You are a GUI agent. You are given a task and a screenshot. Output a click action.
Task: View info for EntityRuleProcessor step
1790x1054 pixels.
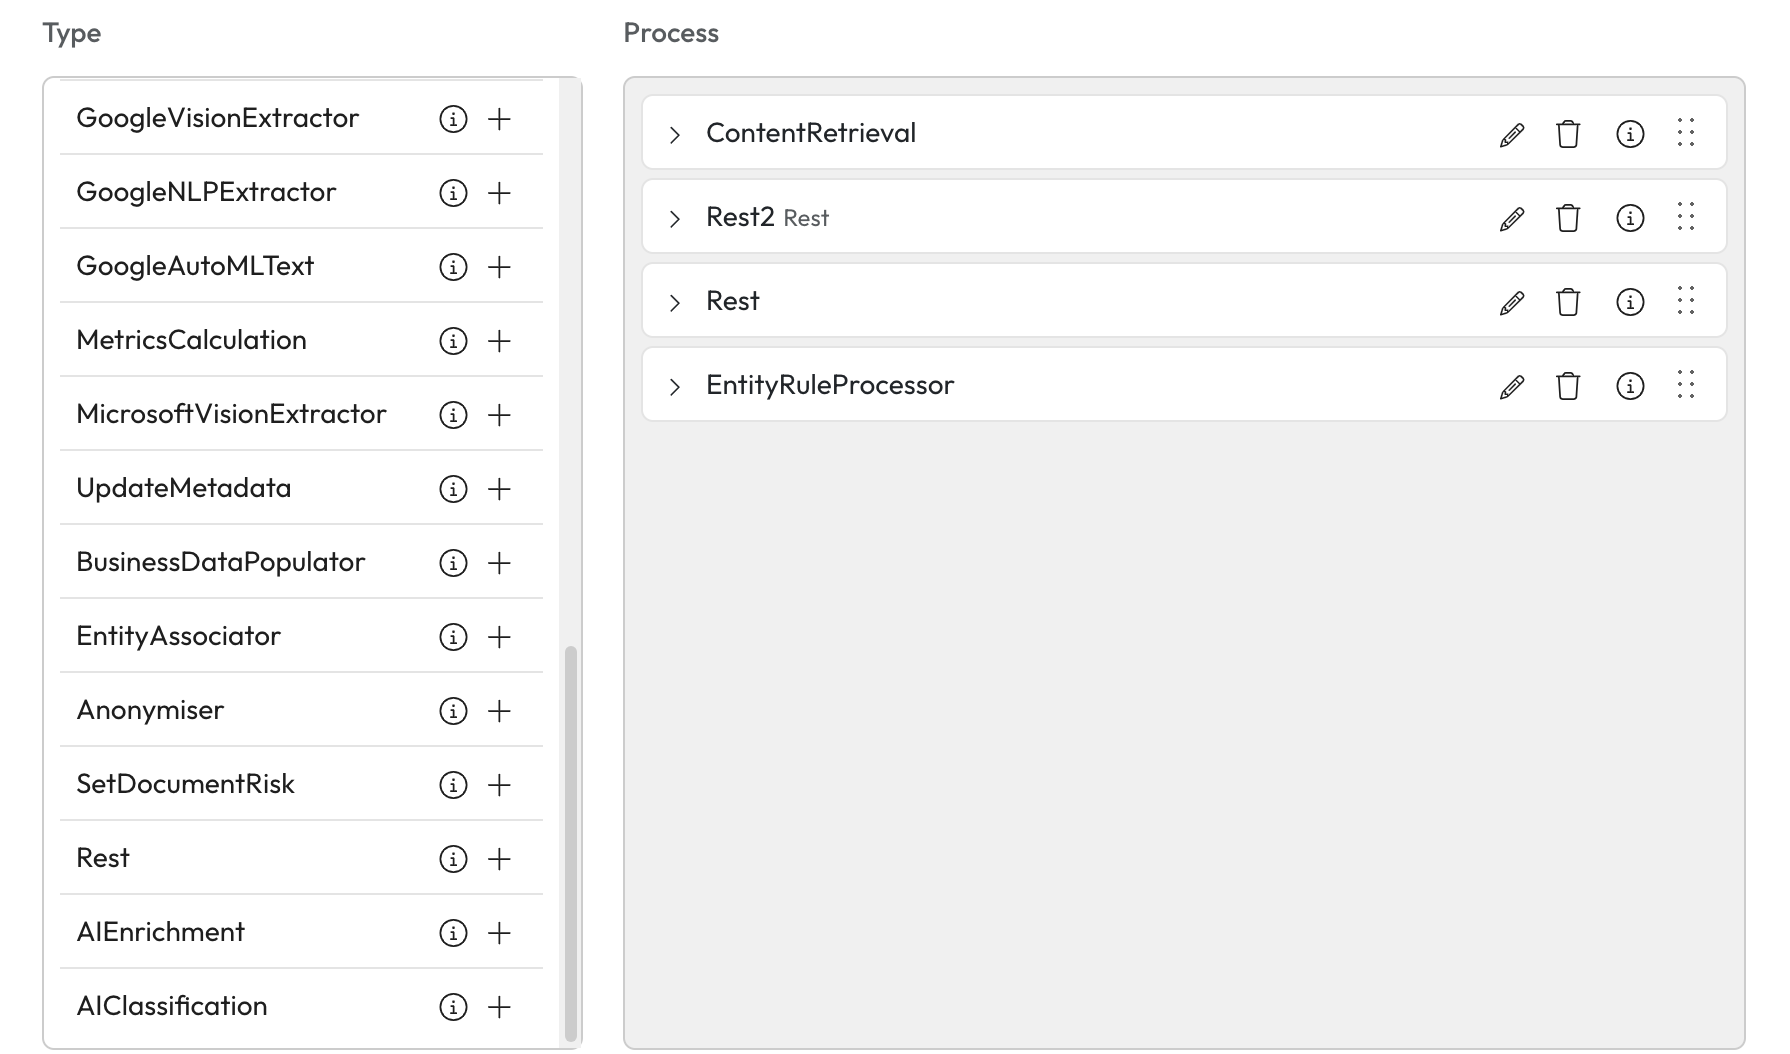click(1630, 386)
